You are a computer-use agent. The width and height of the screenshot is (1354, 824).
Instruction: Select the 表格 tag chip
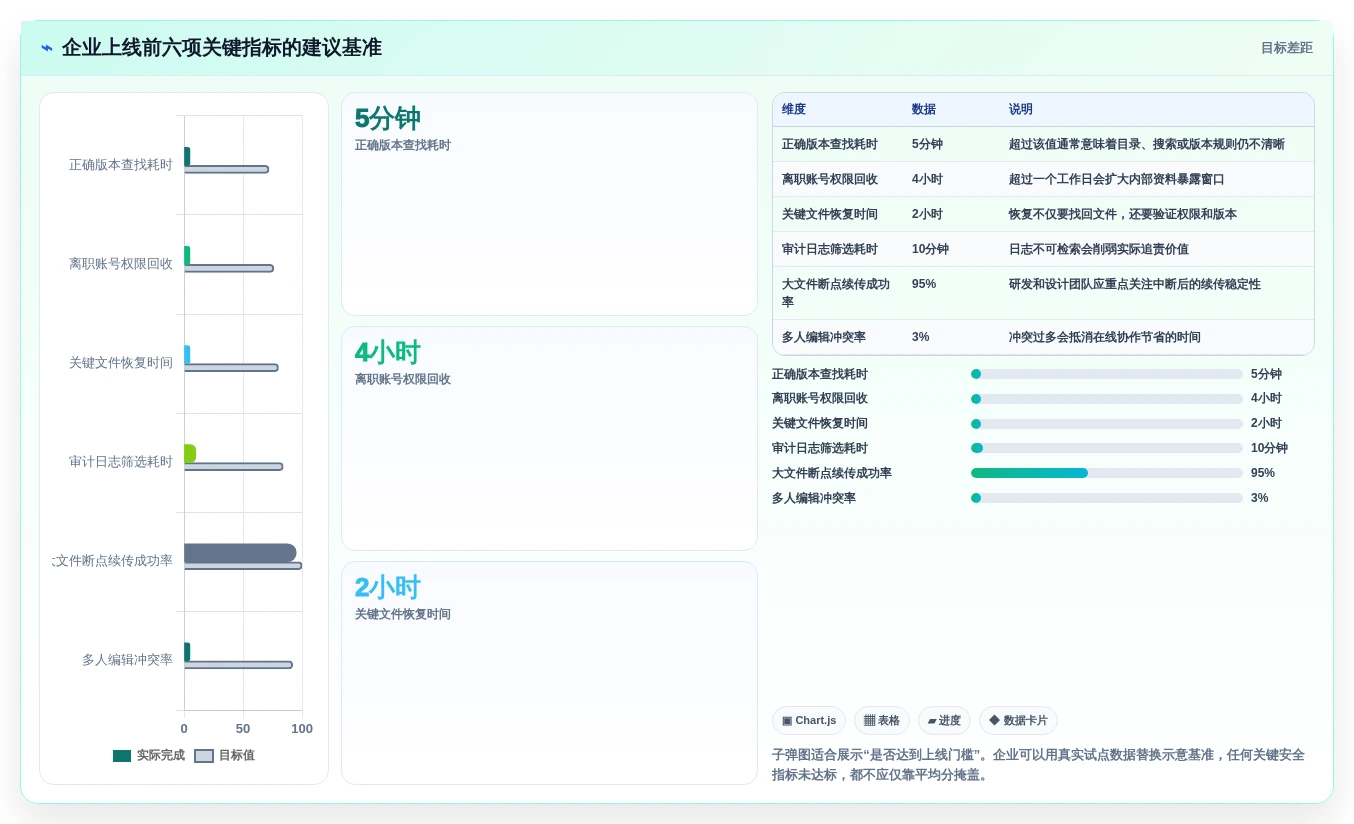pos(882,721)
